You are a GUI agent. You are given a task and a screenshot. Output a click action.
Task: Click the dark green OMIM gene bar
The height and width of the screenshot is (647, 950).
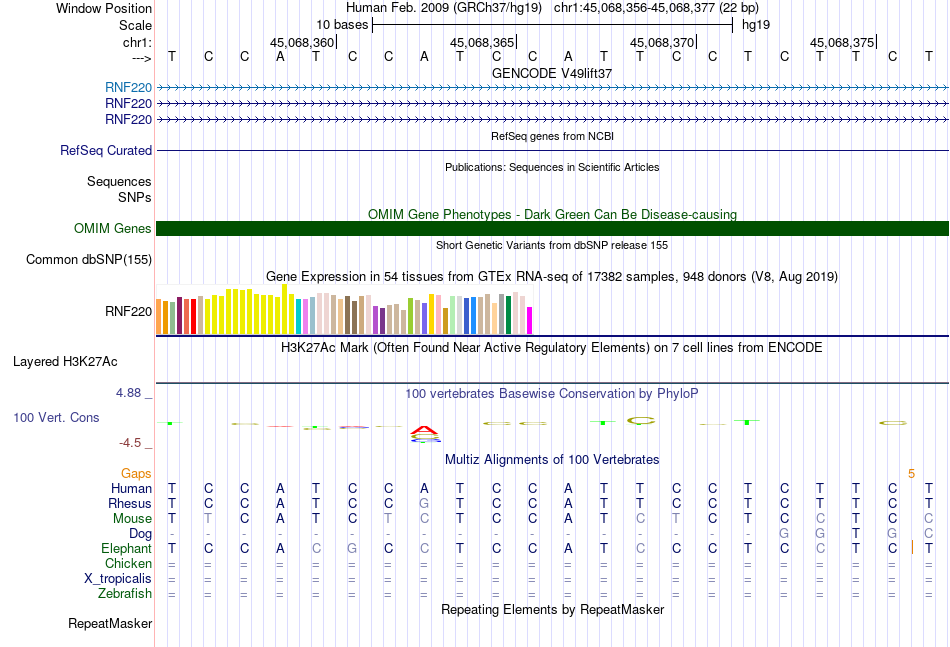coord(552,228)
